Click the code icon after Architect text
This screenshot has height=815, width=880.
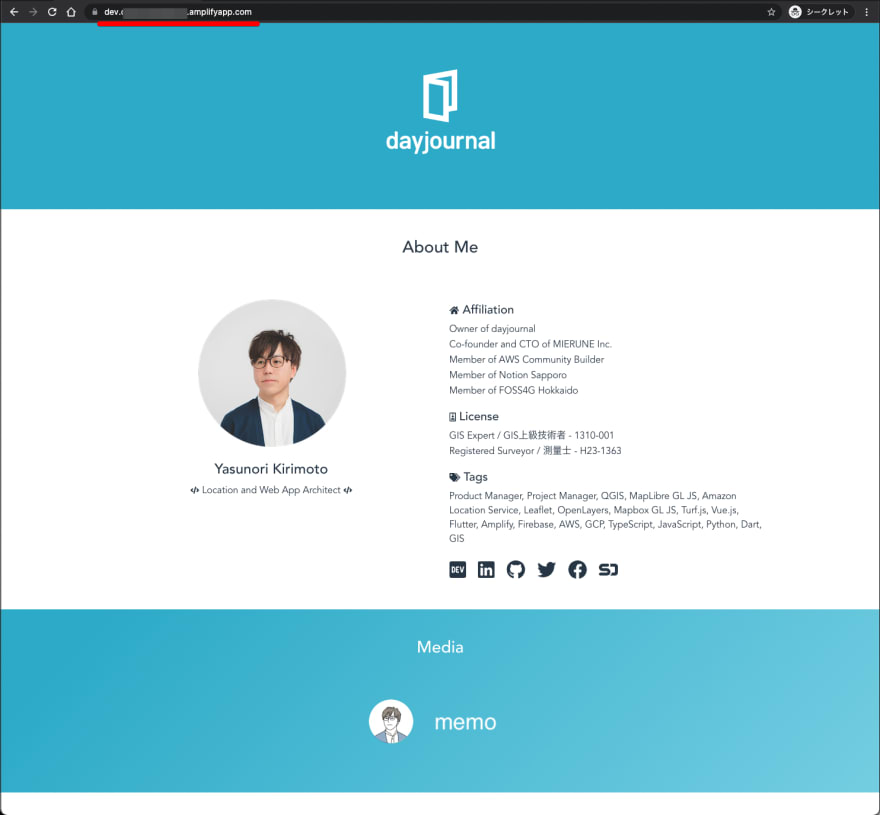click(348, 490)
